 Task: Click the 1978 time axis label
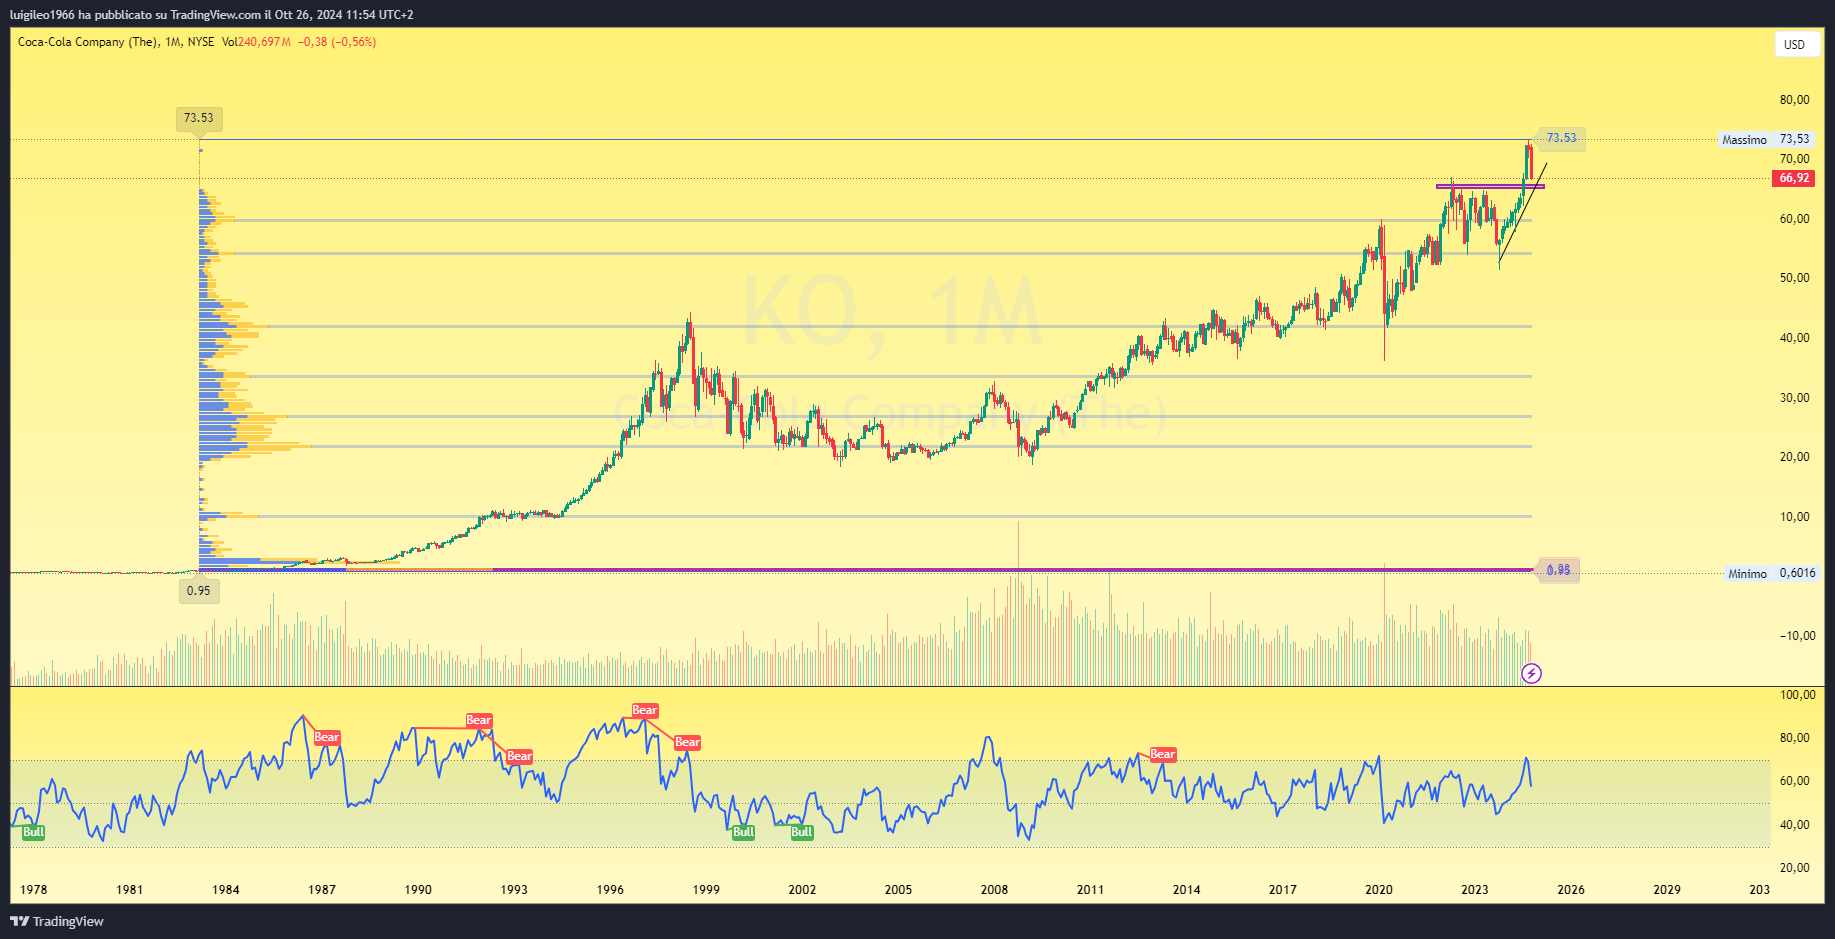coord(33,890)
